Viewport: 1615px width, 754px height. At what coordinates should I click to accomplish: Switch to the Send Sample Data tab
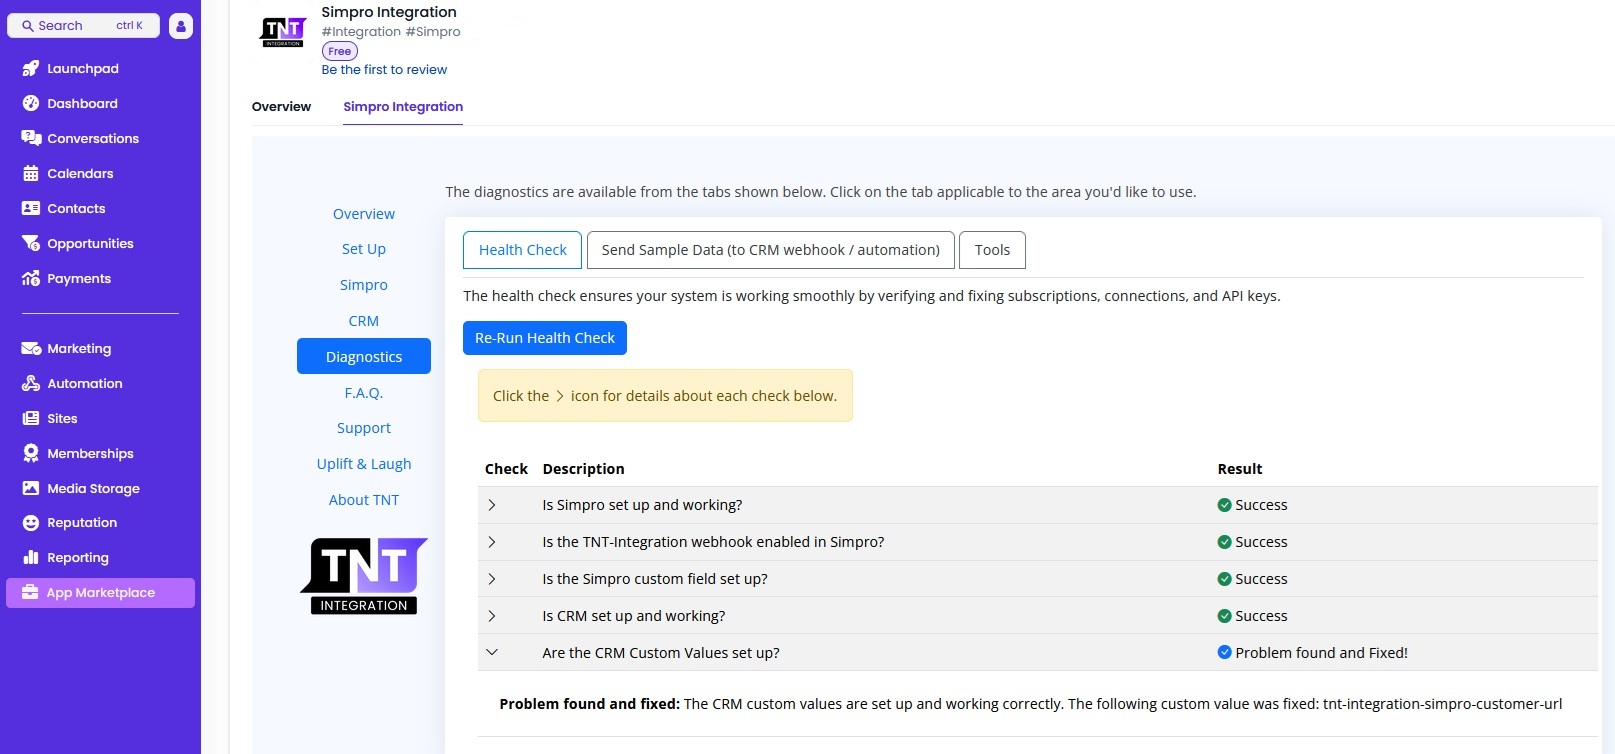tap(770, 250)
